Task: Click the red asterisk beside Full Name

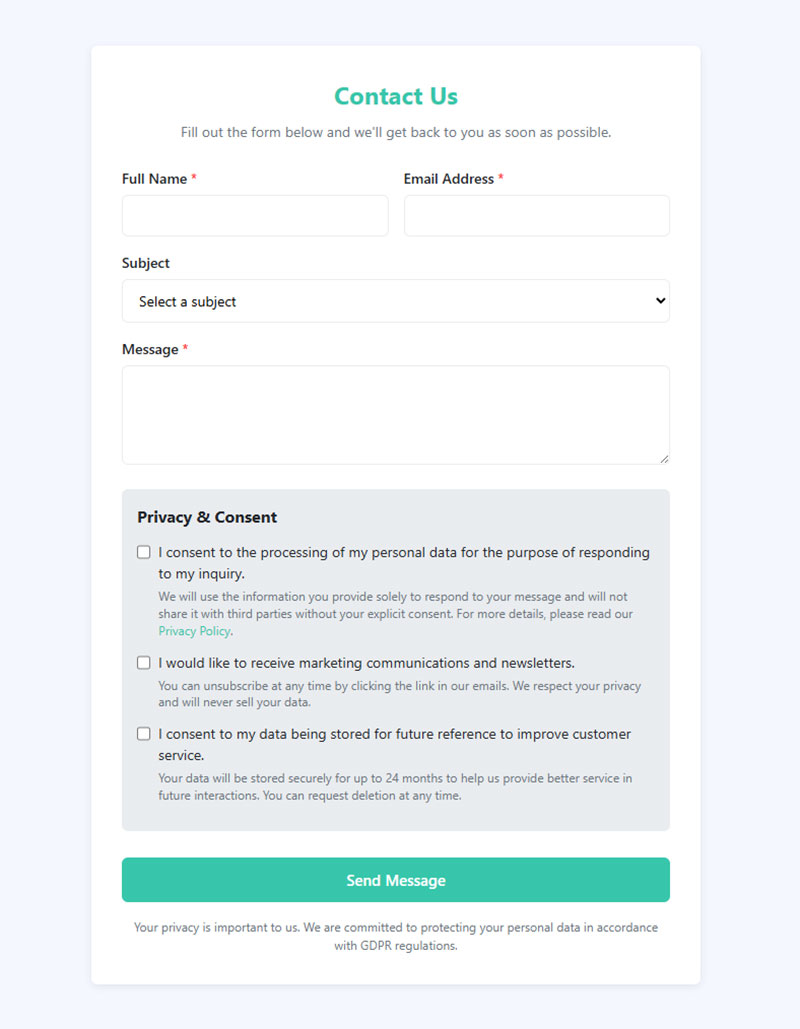Action: [x=196, y=176]
